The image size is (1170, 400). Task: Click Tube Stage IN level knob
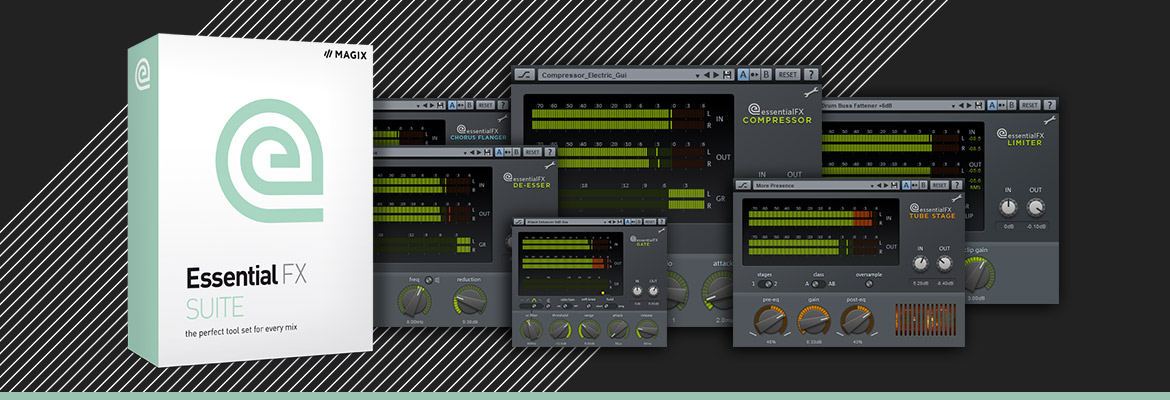click(x=921, y=263)
